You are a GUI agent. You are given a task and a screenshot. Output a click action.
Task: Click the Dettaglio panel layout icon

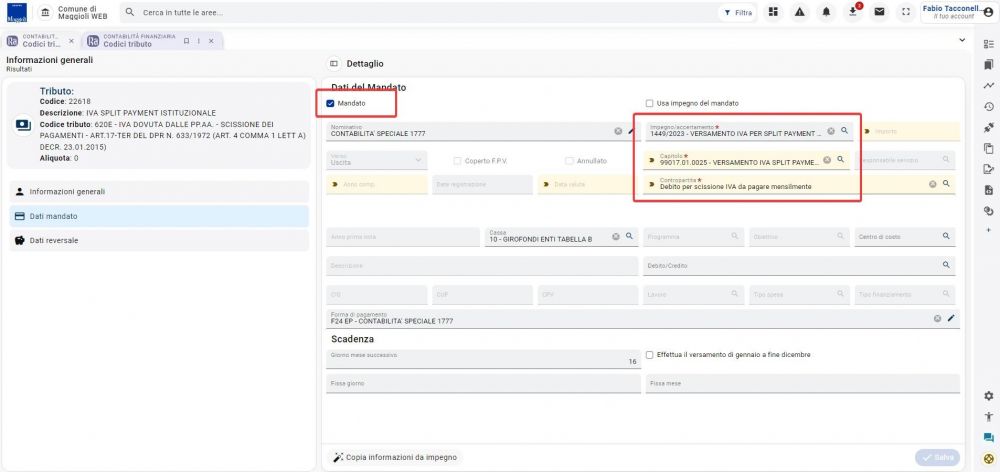point(334,64)
